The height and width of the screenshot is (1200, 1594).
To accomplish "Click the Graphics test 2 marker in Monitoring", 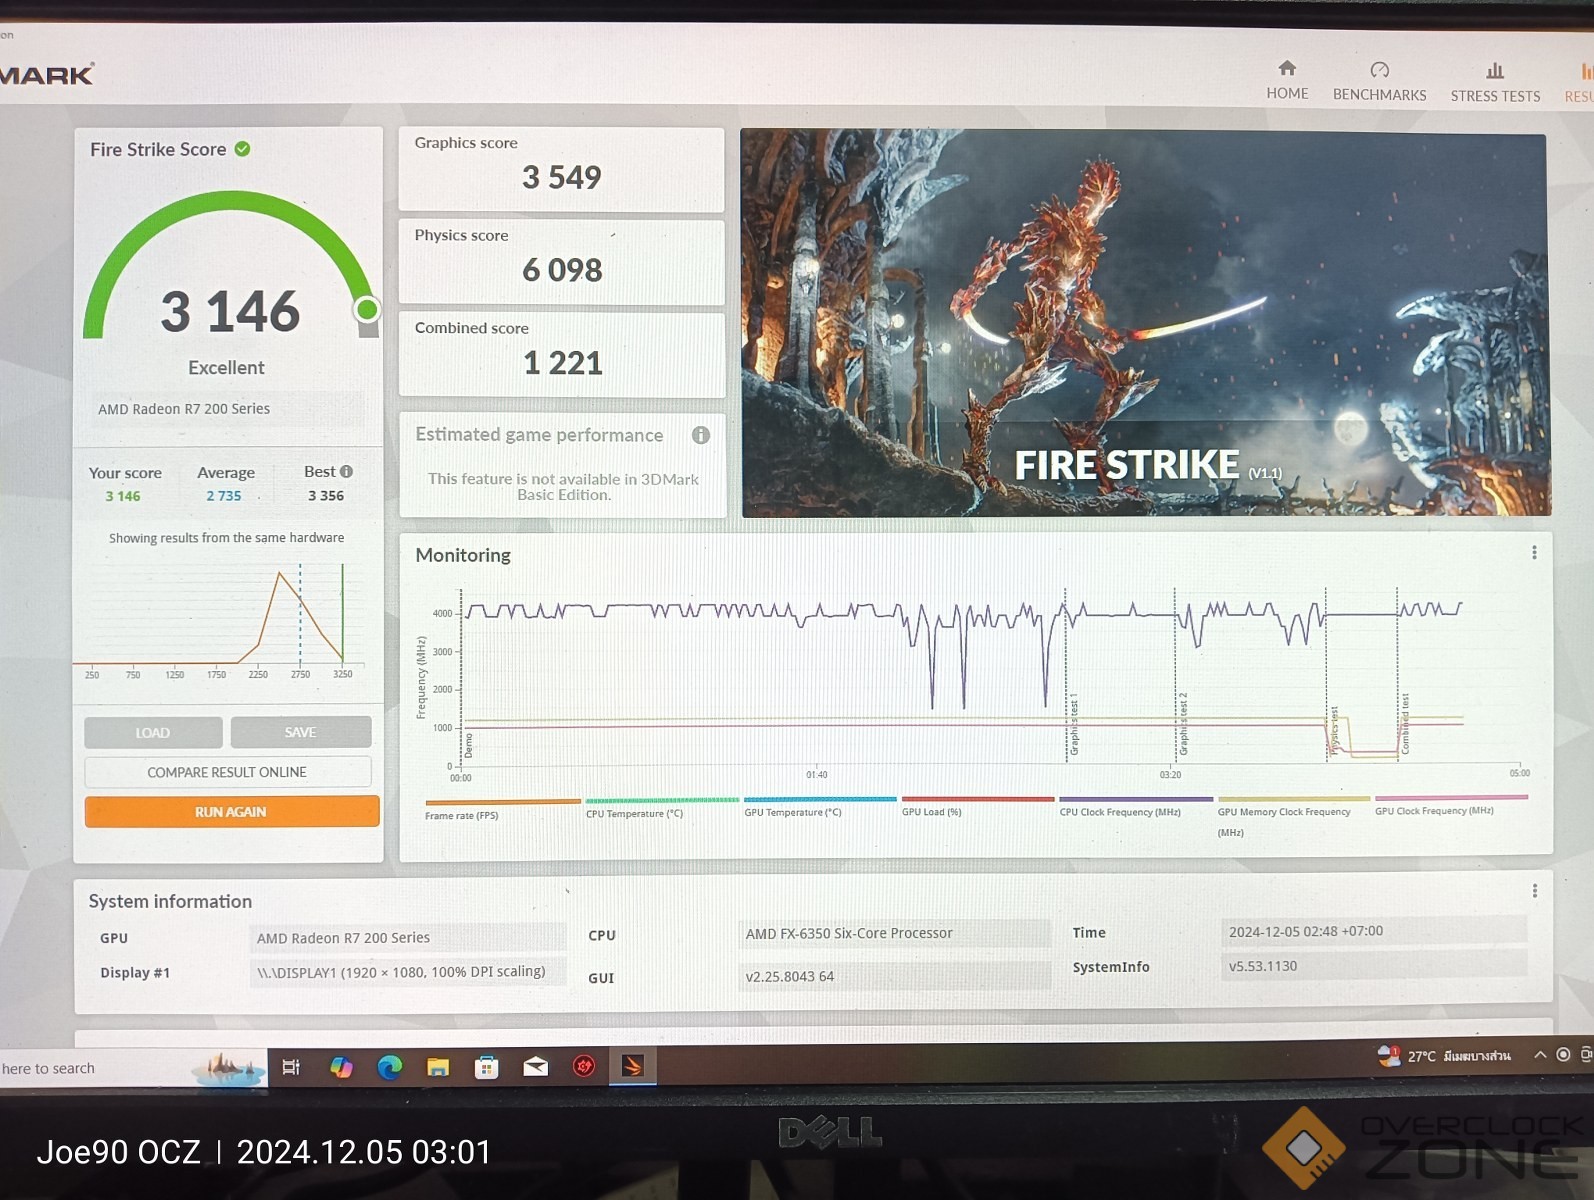I will 1182,723.
